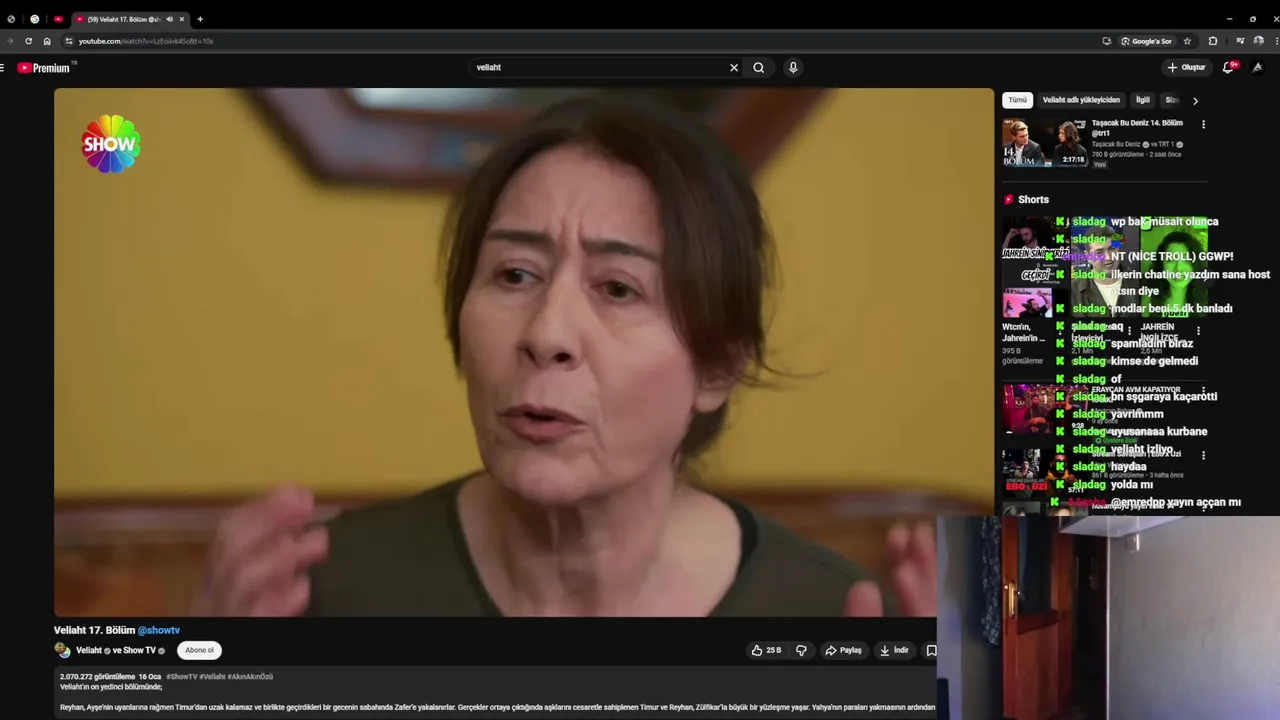Clear the search box with X

click(734, 68)
